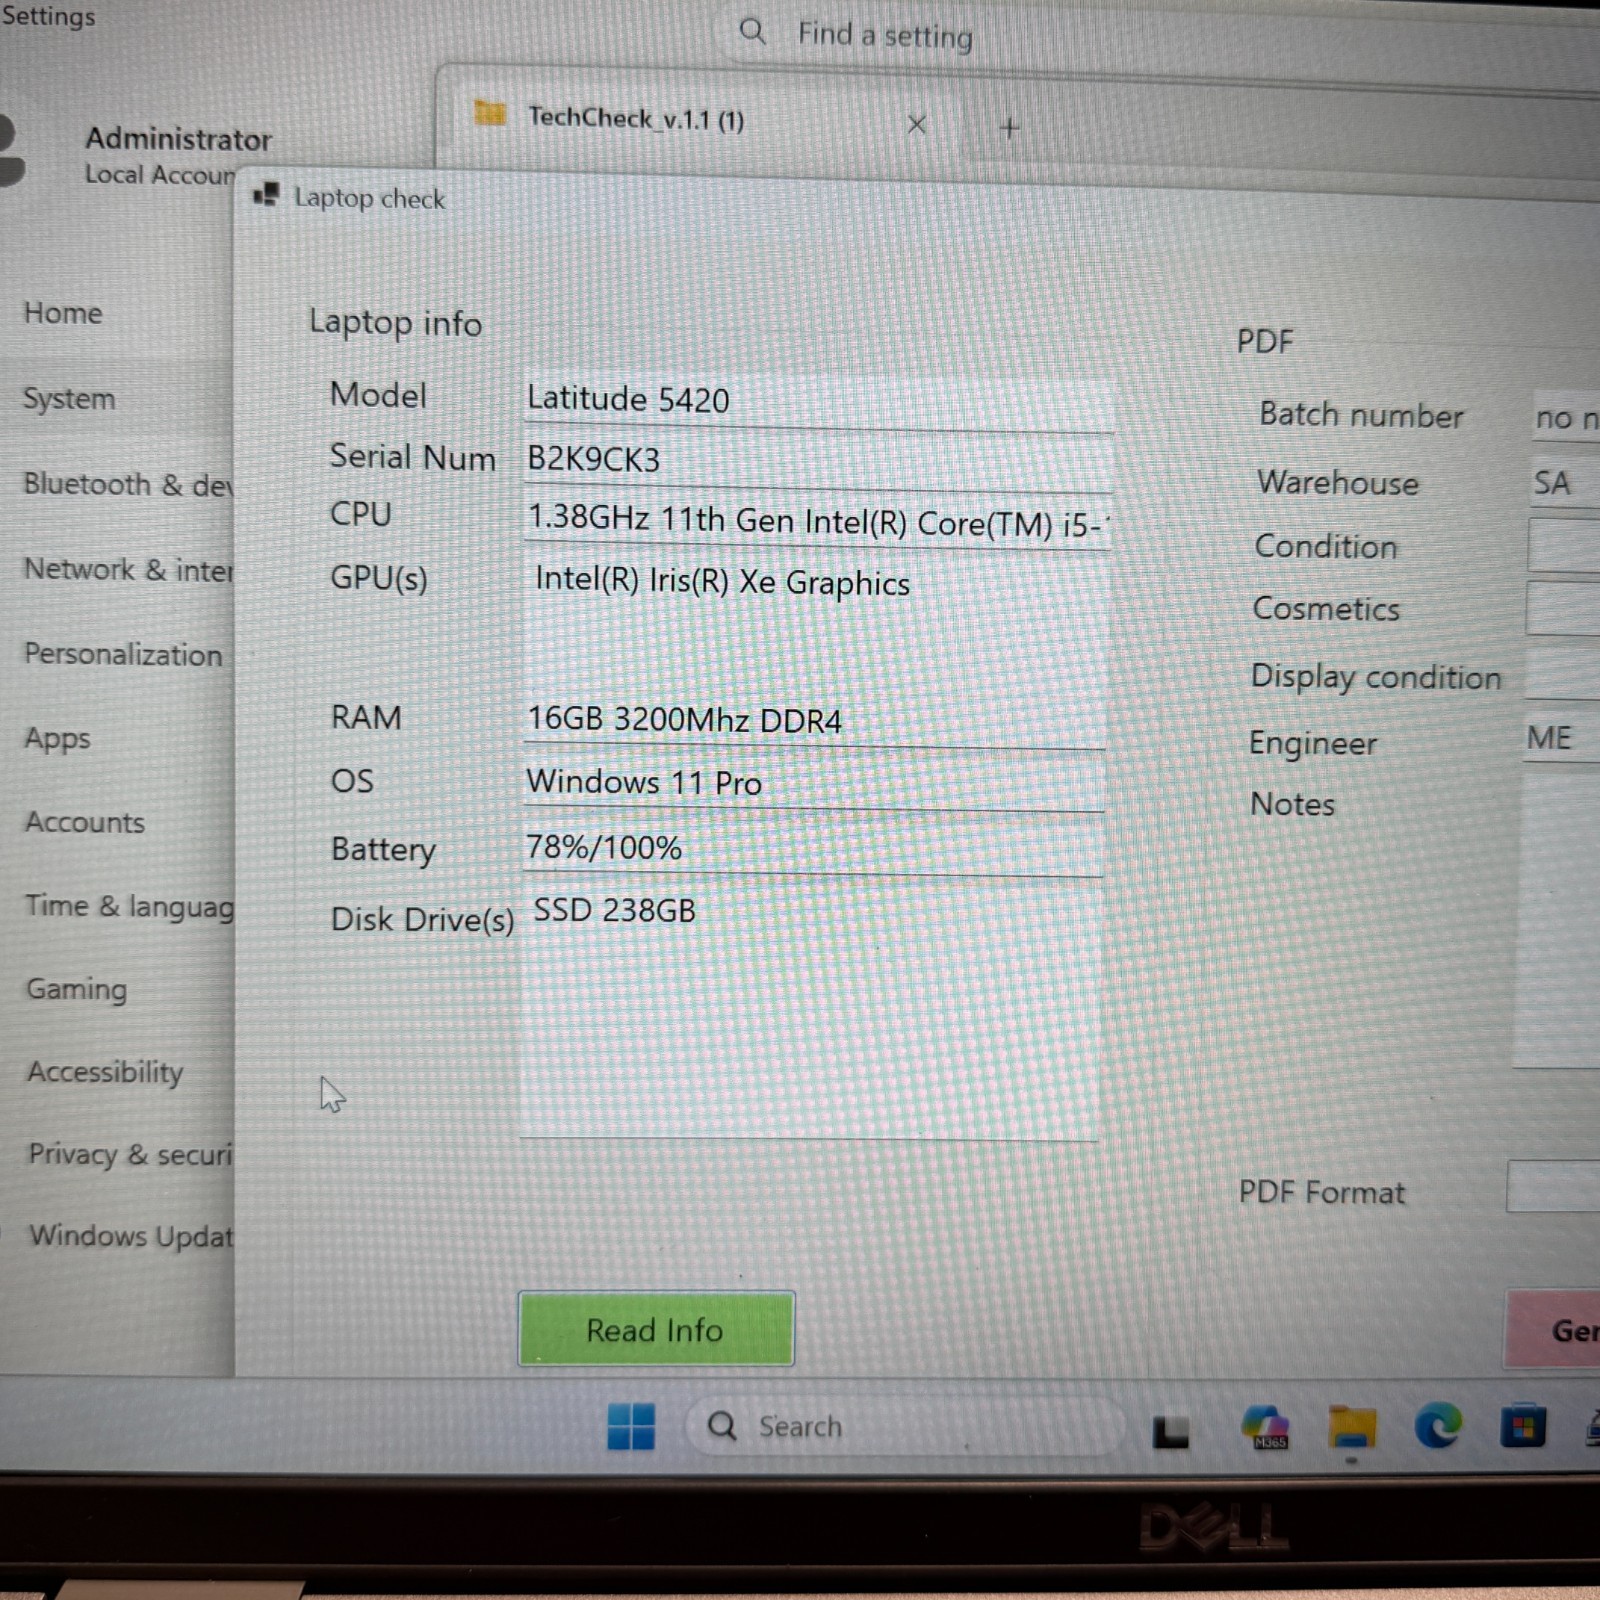
Task: Click the pink Generate button
Action: click(x=1553, y=1329)
